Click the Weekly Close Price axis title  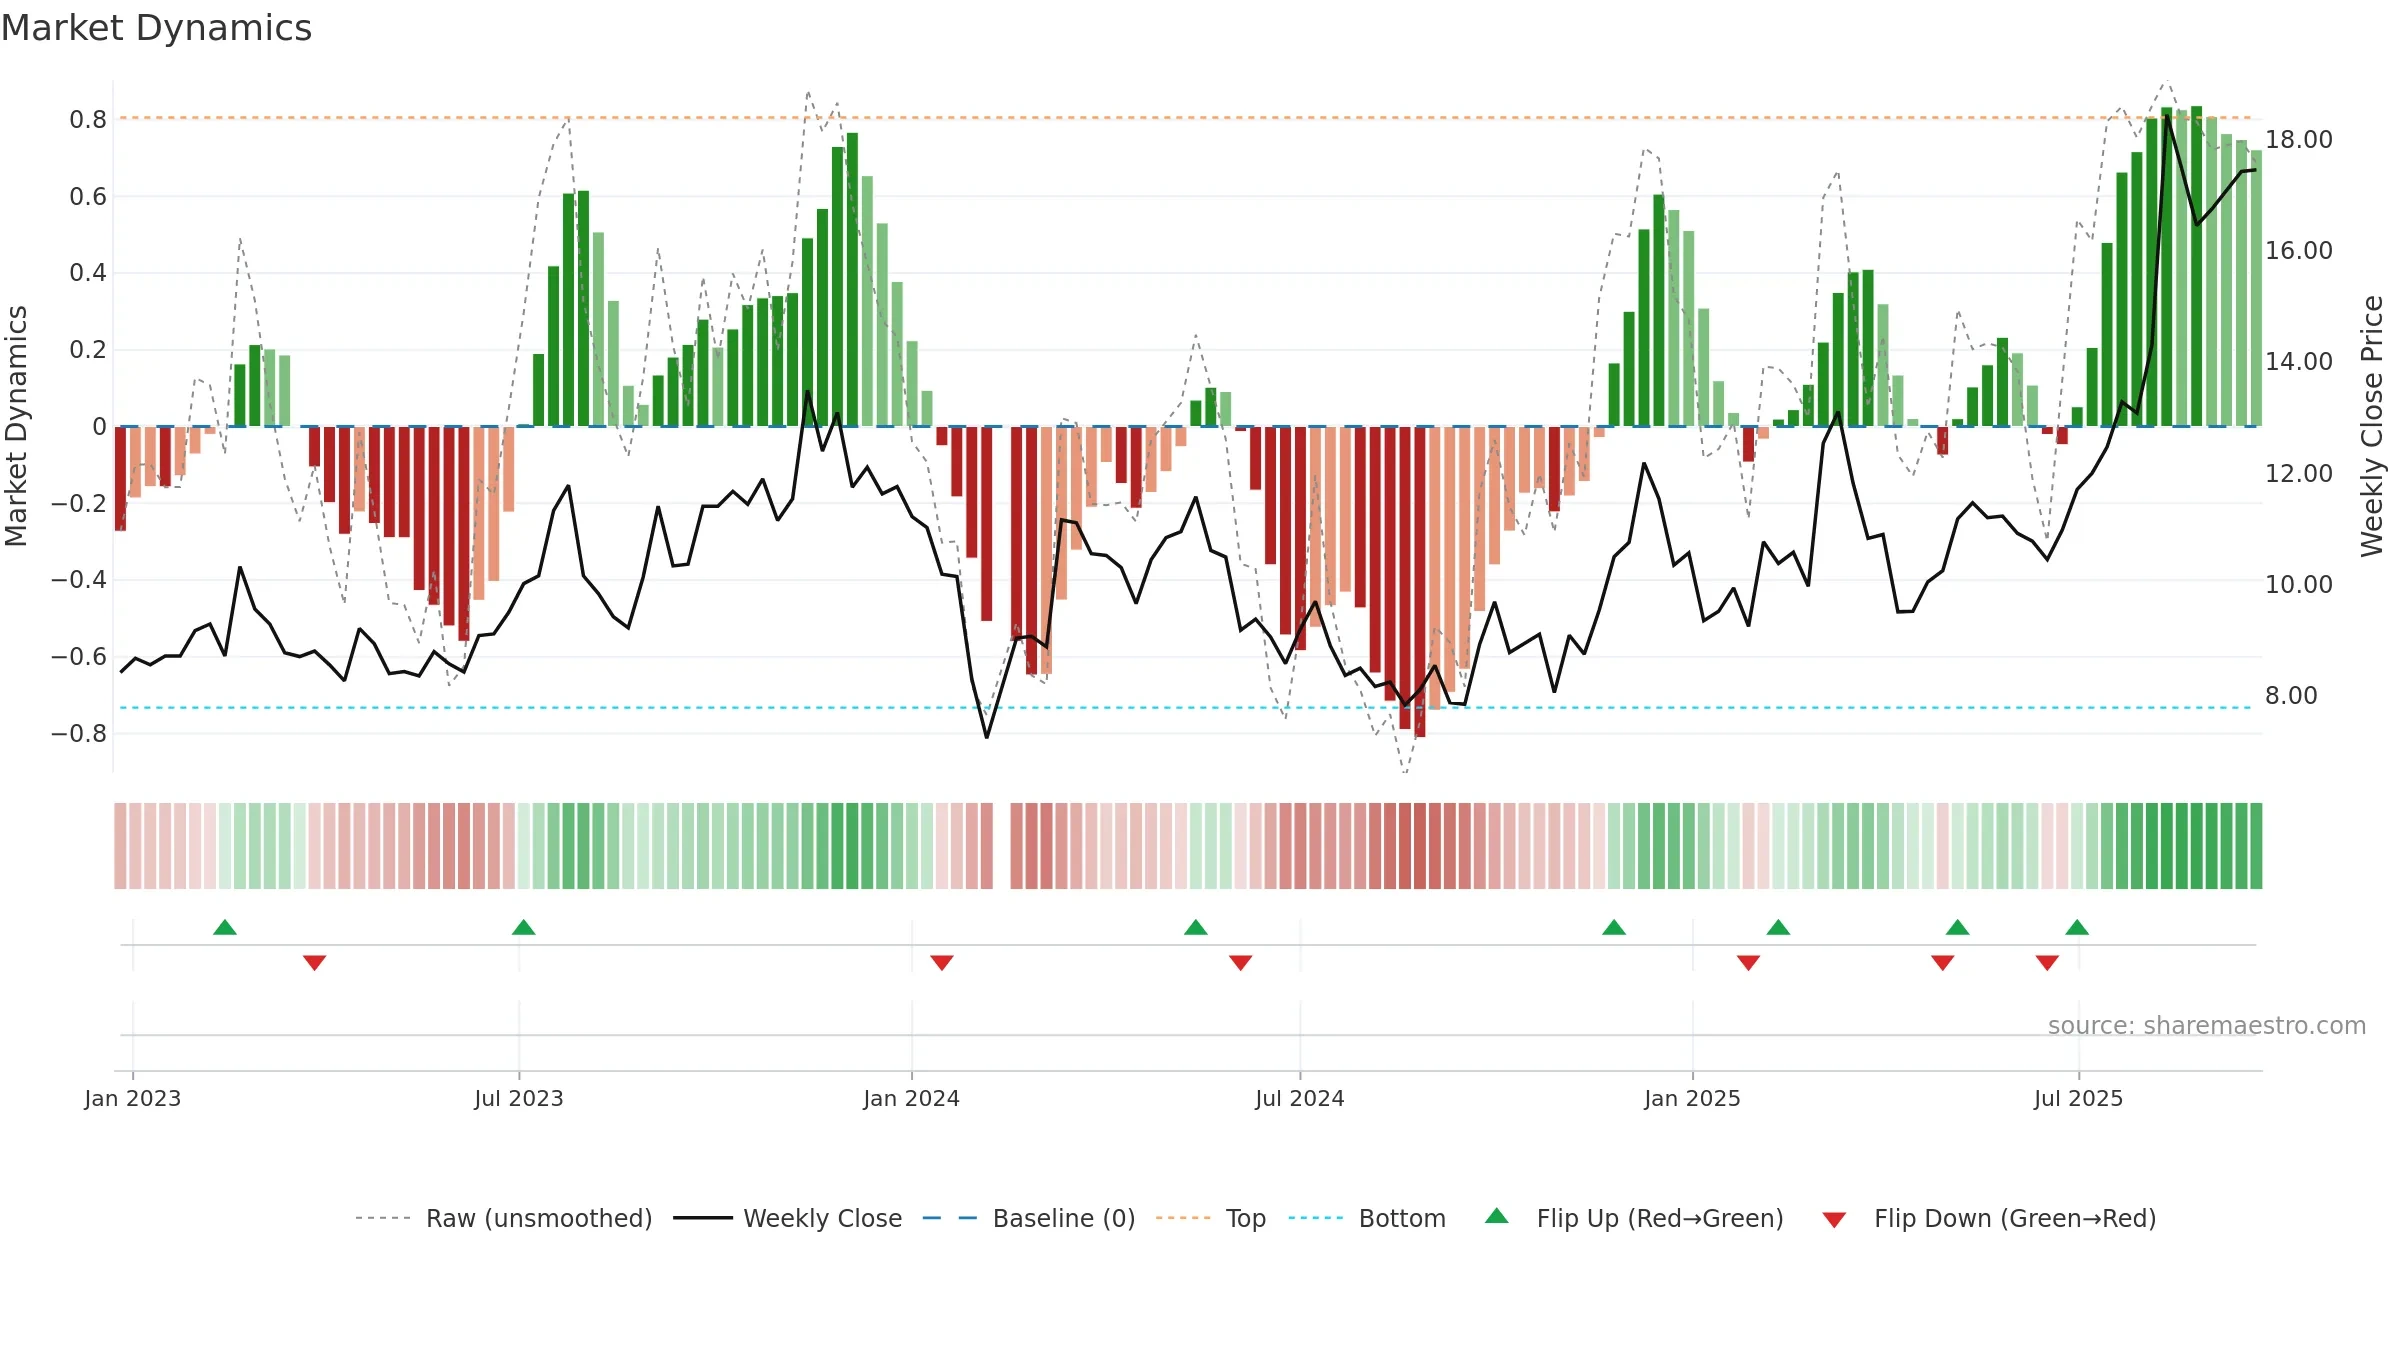tap(2372, 426)
